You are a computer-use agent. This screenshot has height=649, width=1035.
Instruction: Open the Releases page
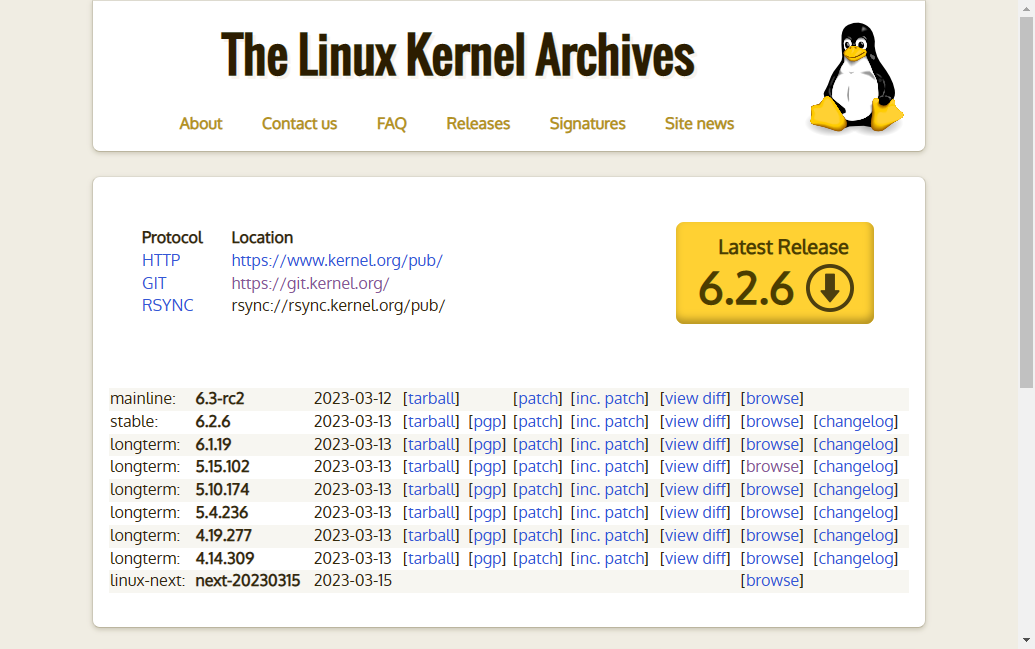[478, 123]
